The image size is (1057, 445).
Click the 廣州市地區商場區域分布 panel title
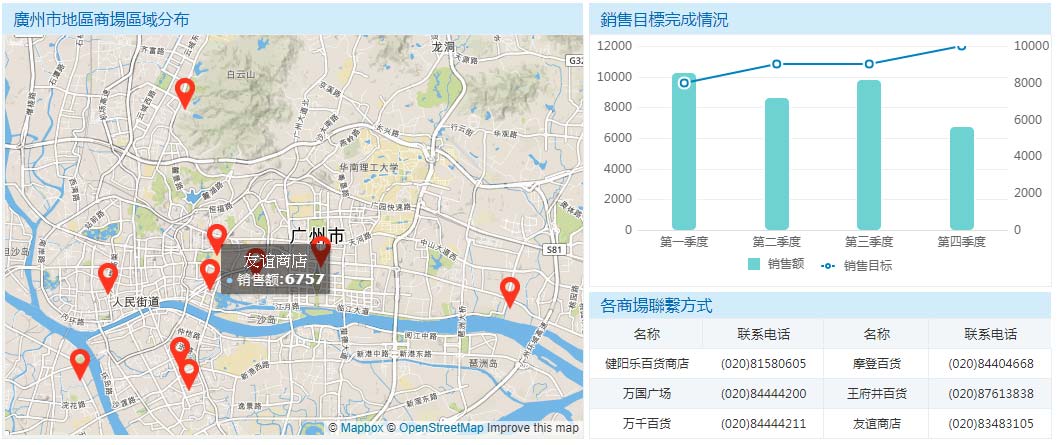pos(101,20)
